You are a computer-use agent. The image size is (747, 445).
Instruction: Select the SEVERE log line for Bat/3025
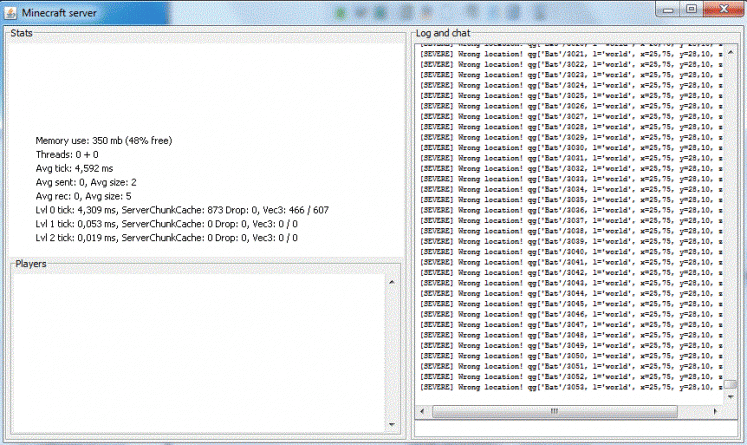[x=571, y=95]
